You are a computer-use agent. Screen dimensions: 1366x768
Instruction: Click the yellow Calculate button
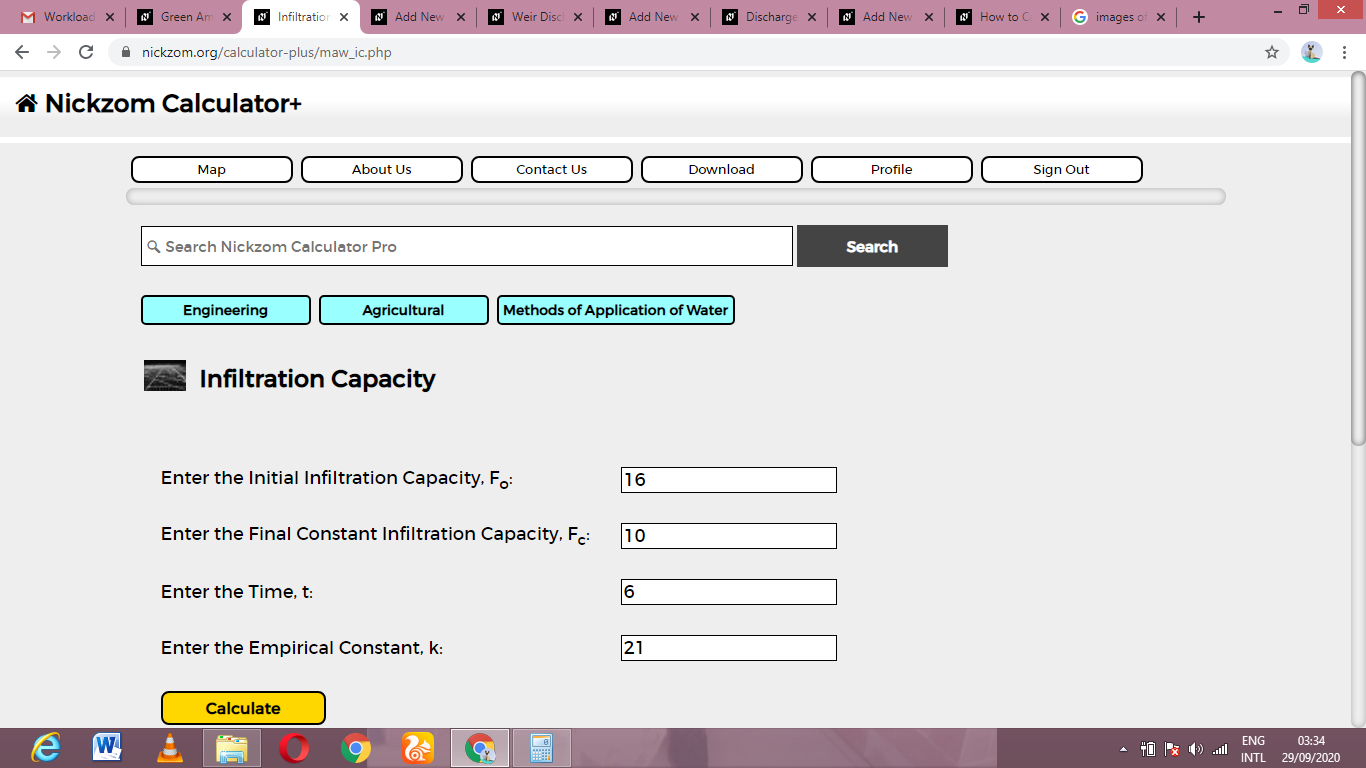243,708
